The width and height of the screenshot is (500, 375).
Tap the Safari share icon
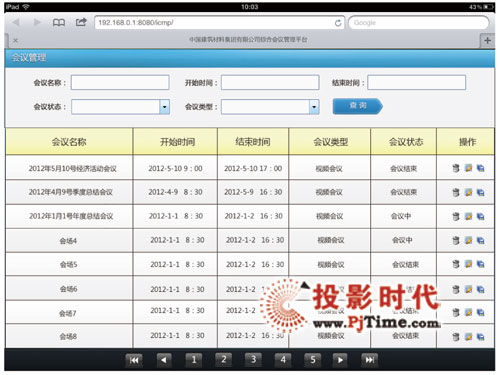point(81,22)
